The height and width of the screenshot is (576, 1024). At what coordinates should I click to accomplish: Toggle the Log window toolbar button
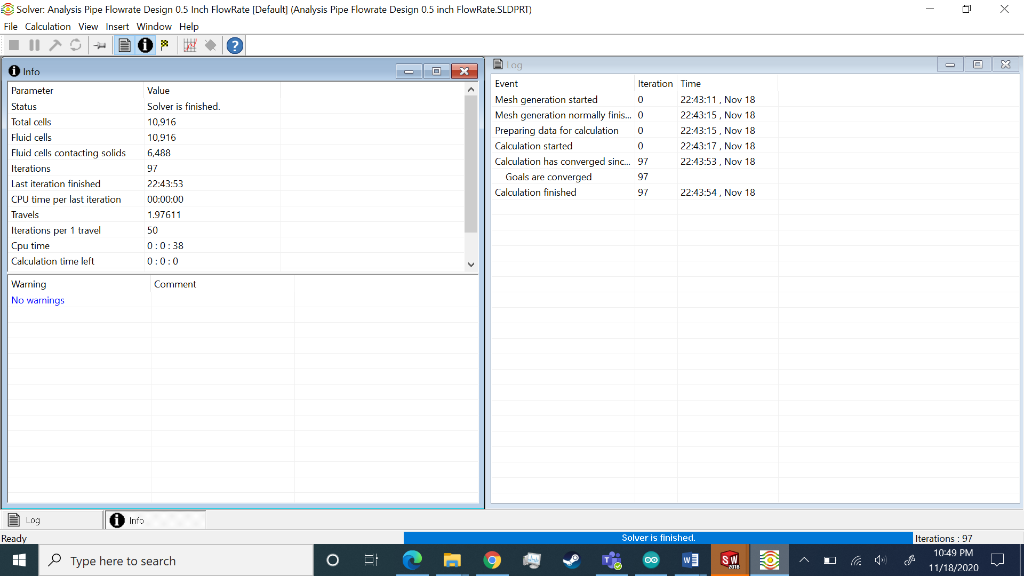124,44
